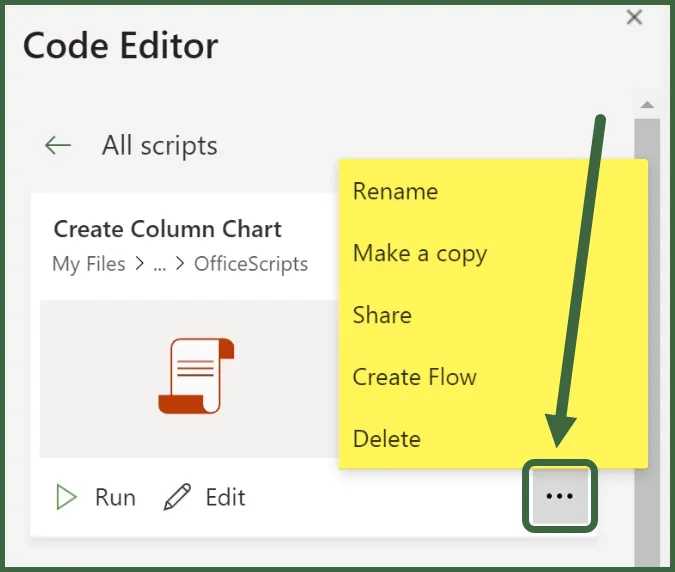The height and width of the screenshot is (572, 675).
Task: Close the Code Editor pane
Action: point(633,17)
